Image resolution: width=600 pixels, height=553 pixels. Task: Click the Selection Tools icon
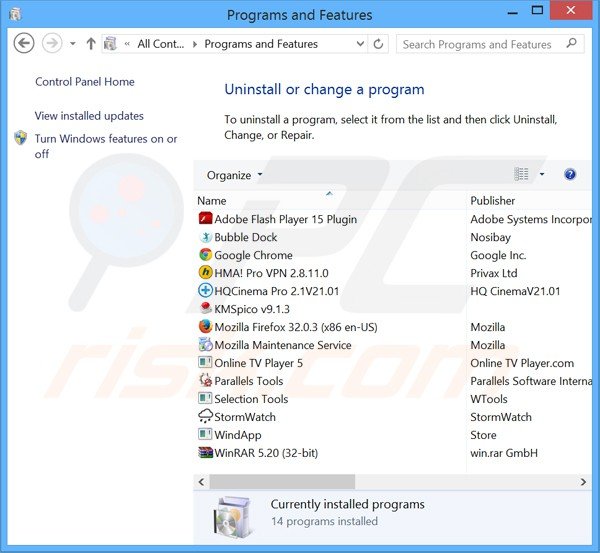coord(205,398)
